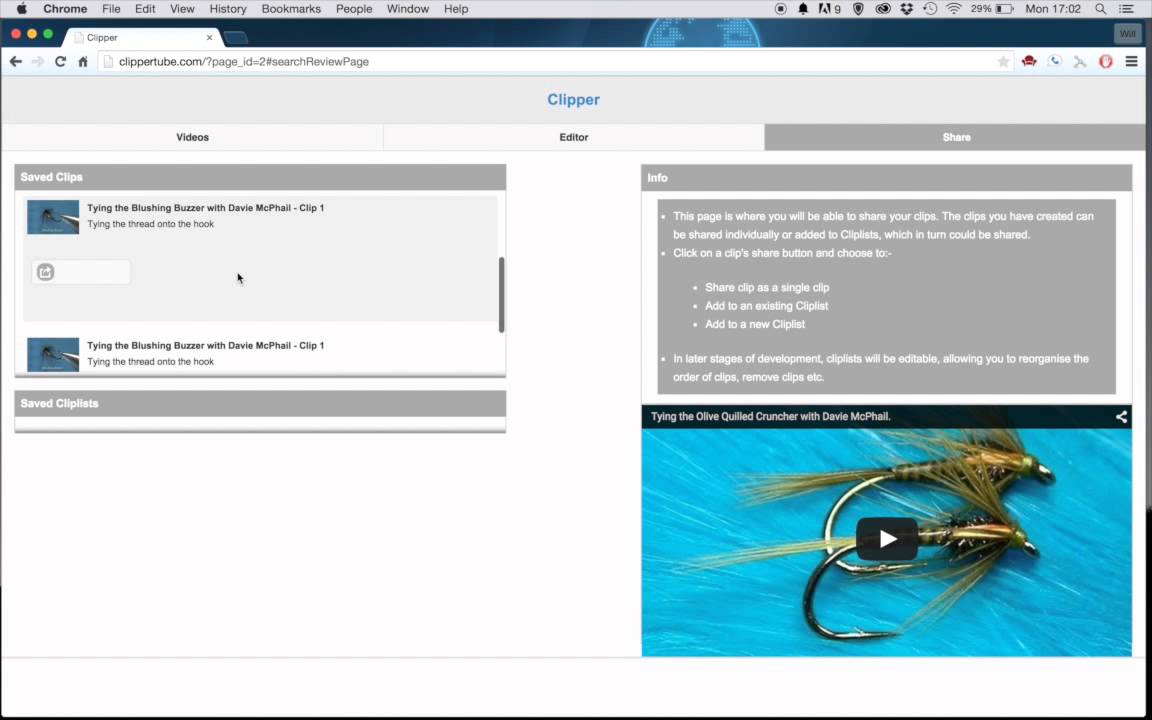Switch to the Editor tab
This screenshot has width=1152, height=720.
[574, 137]
